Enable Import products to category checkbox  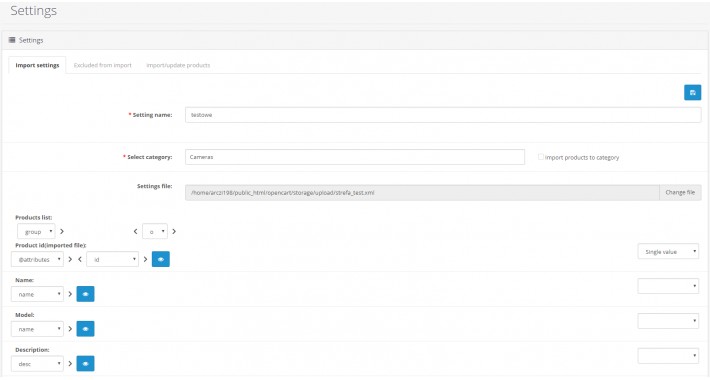tap(541, 157)
